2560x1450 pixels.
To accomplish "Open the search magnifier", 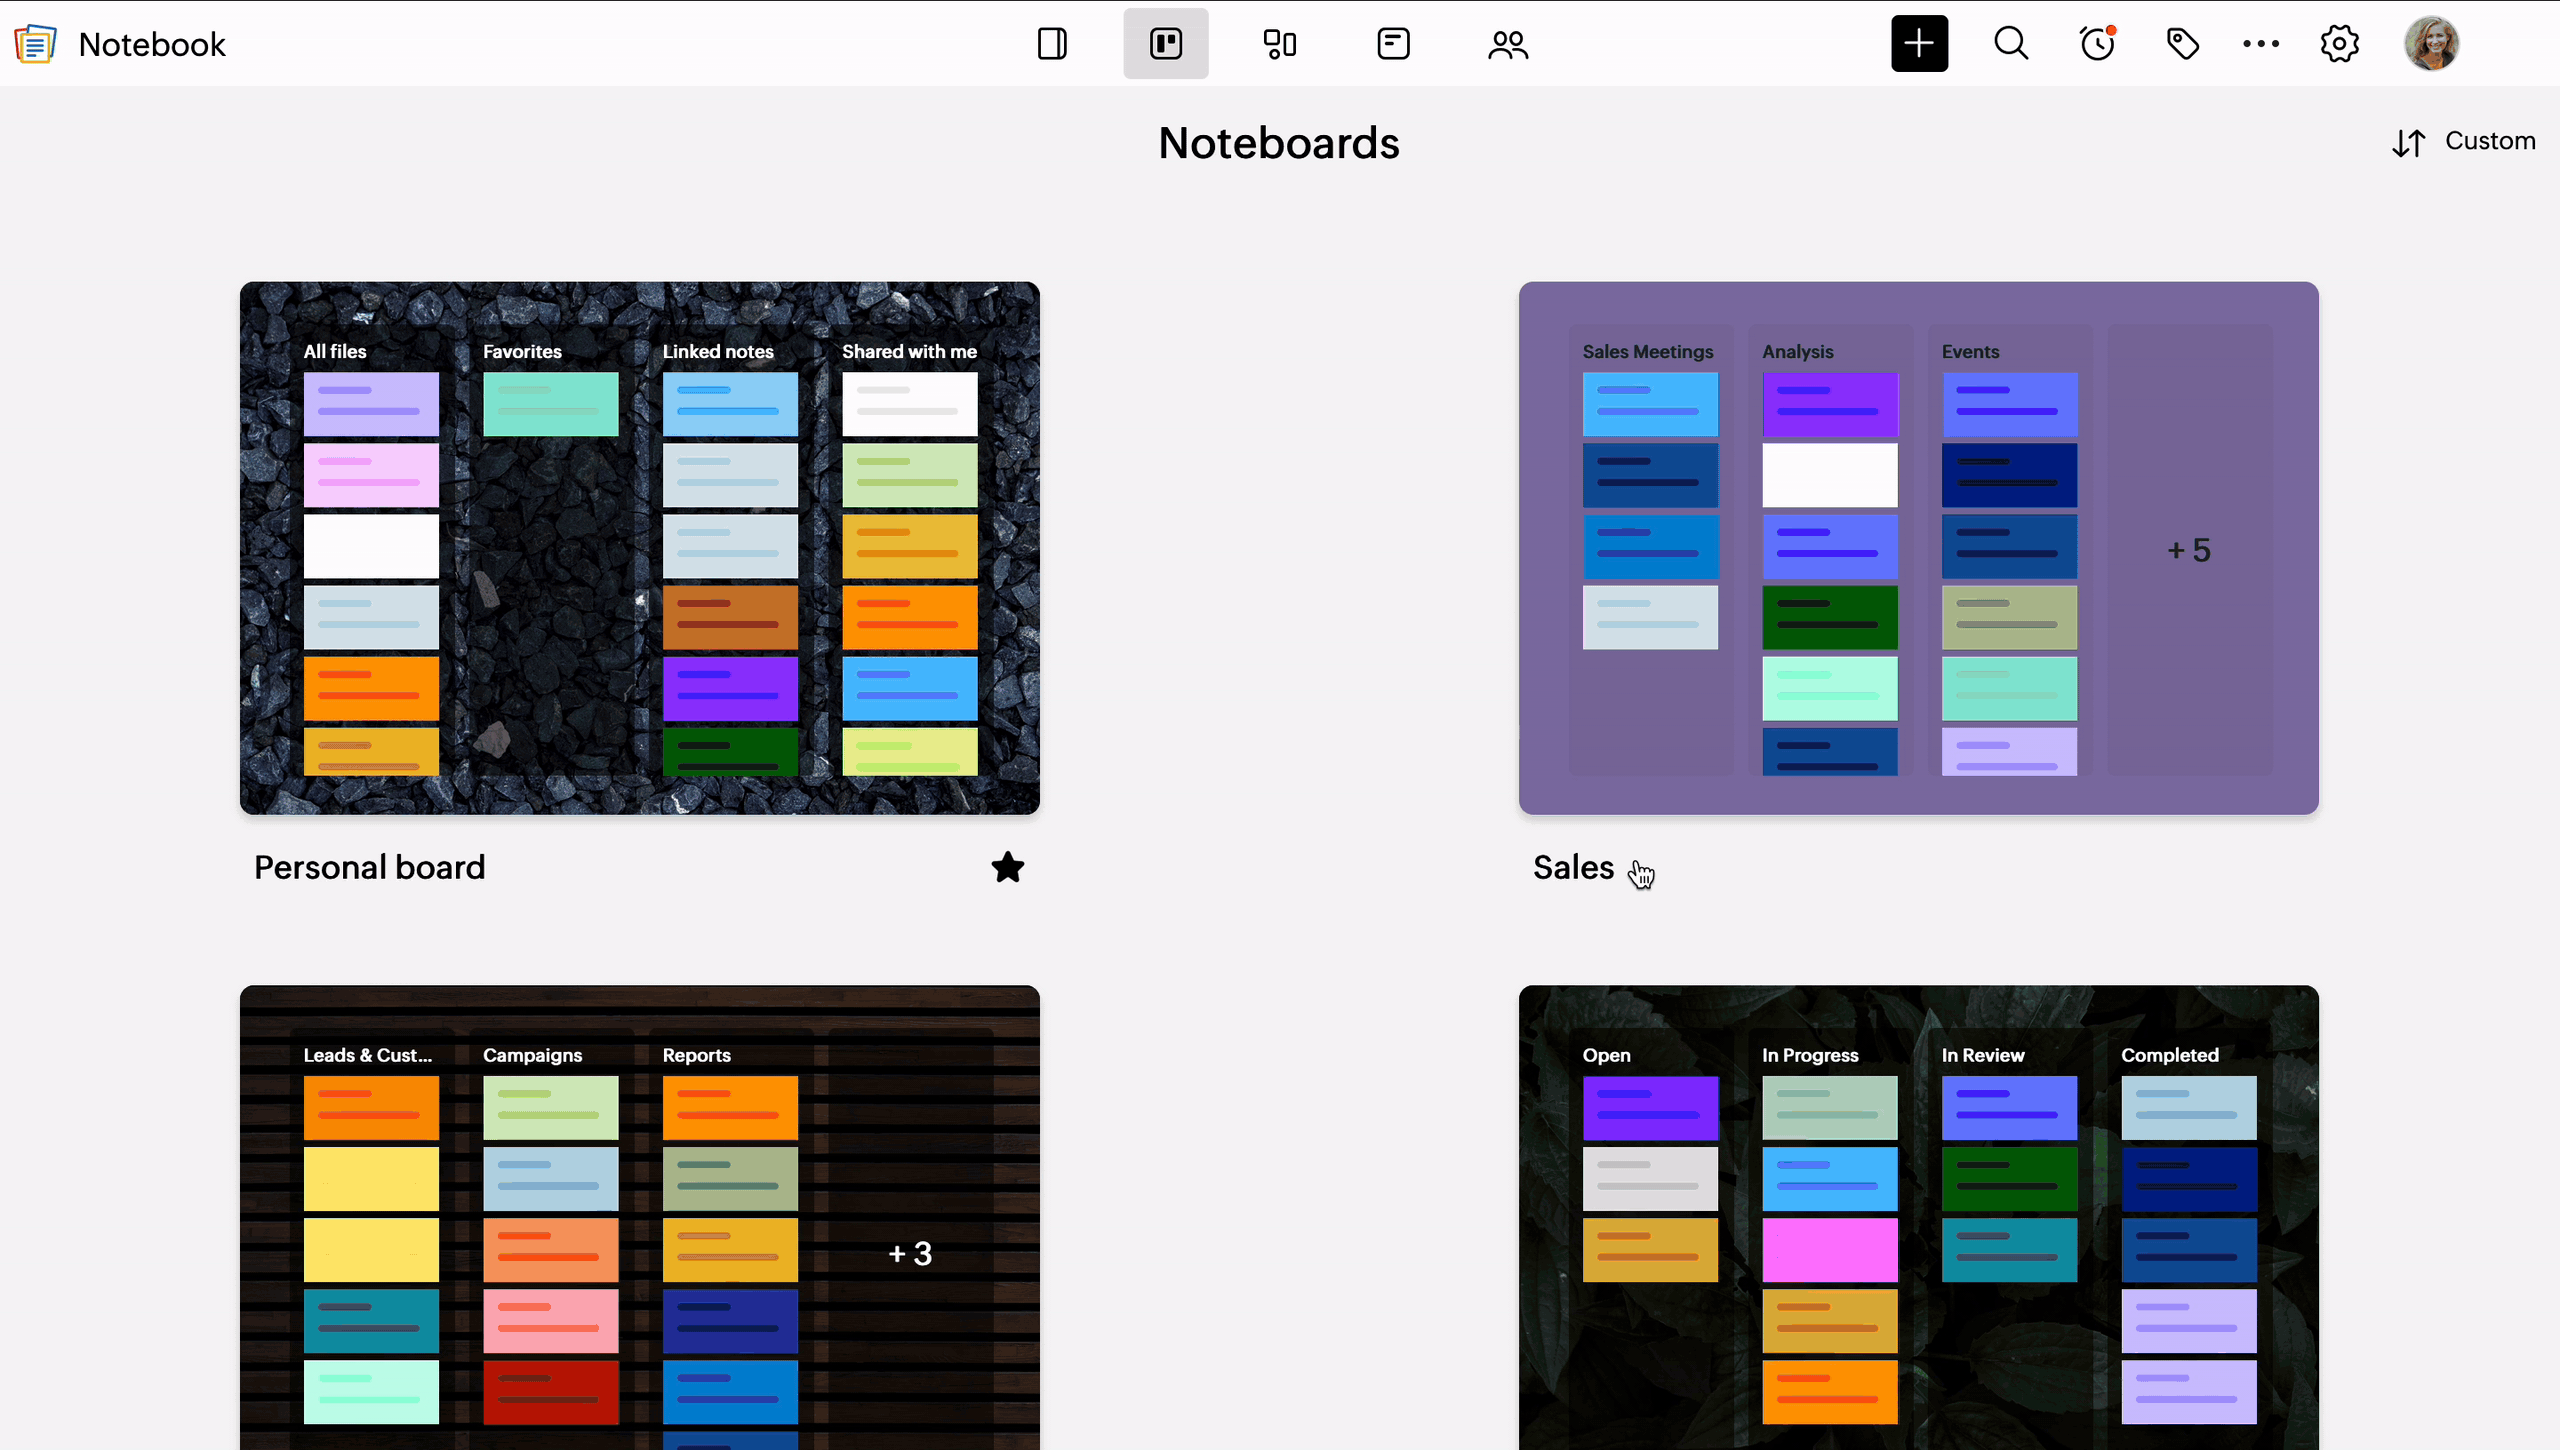I will click(2011, 44).
